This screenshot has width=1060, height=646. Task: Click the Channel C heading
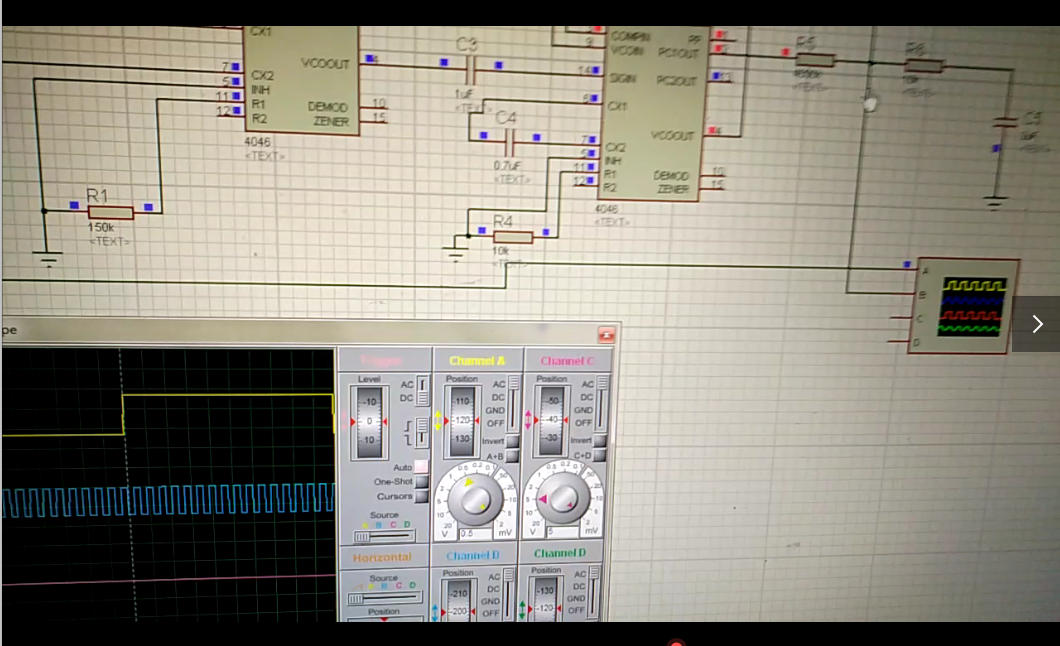click(x=567, y=361)
